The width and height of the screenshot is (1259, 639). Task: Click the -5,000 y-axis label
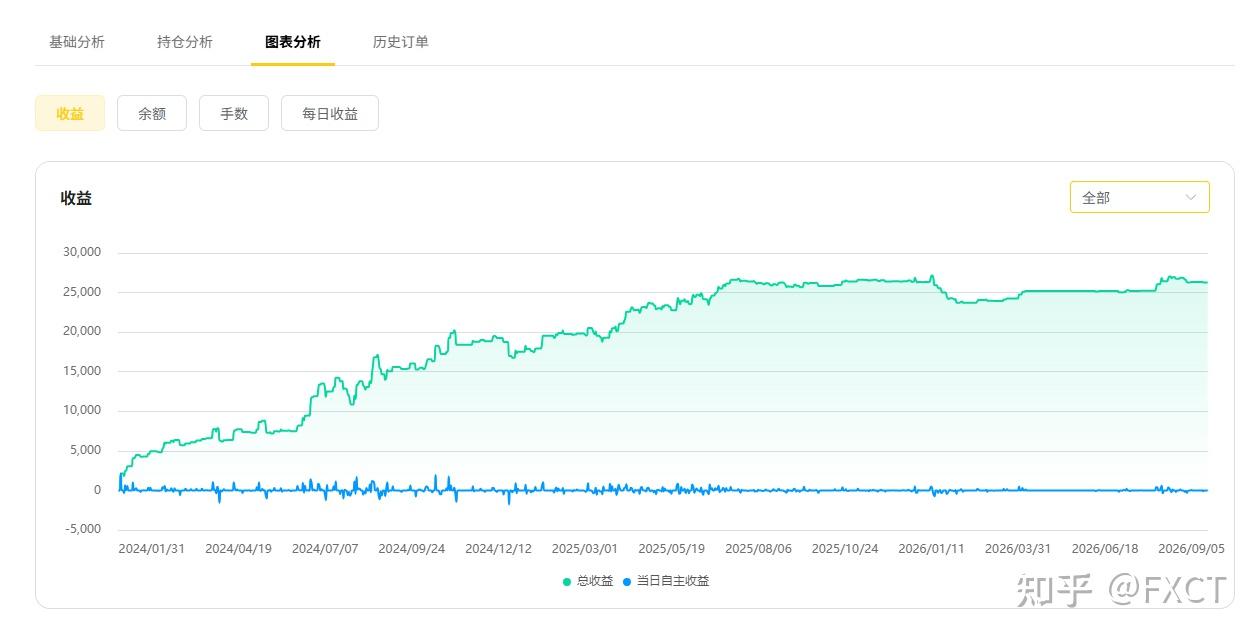click(83, 529)
